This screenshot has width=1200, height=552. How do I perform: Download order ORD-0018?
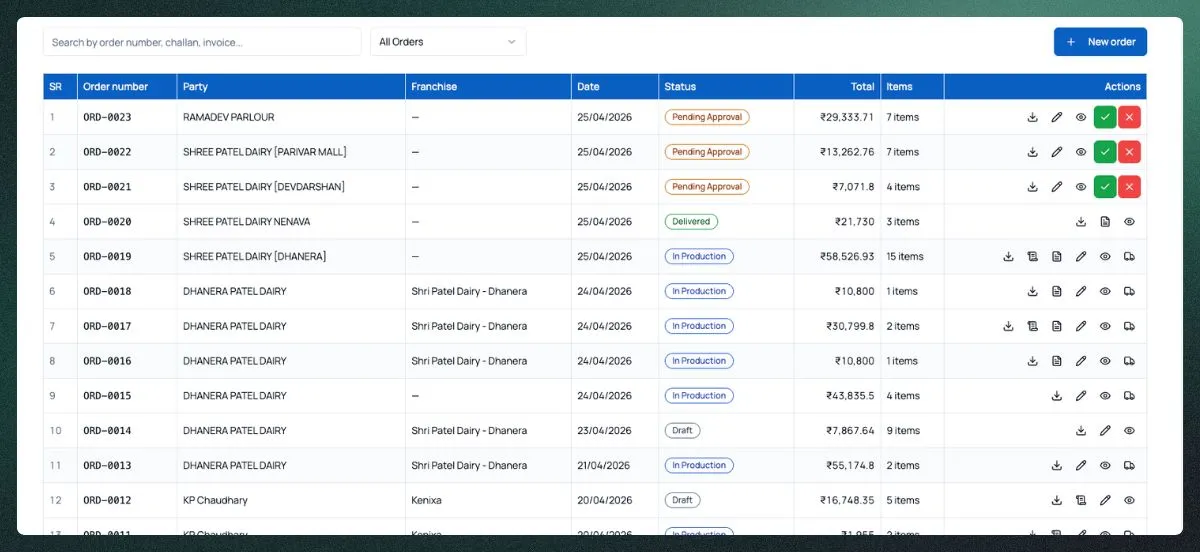(1032, 292)
